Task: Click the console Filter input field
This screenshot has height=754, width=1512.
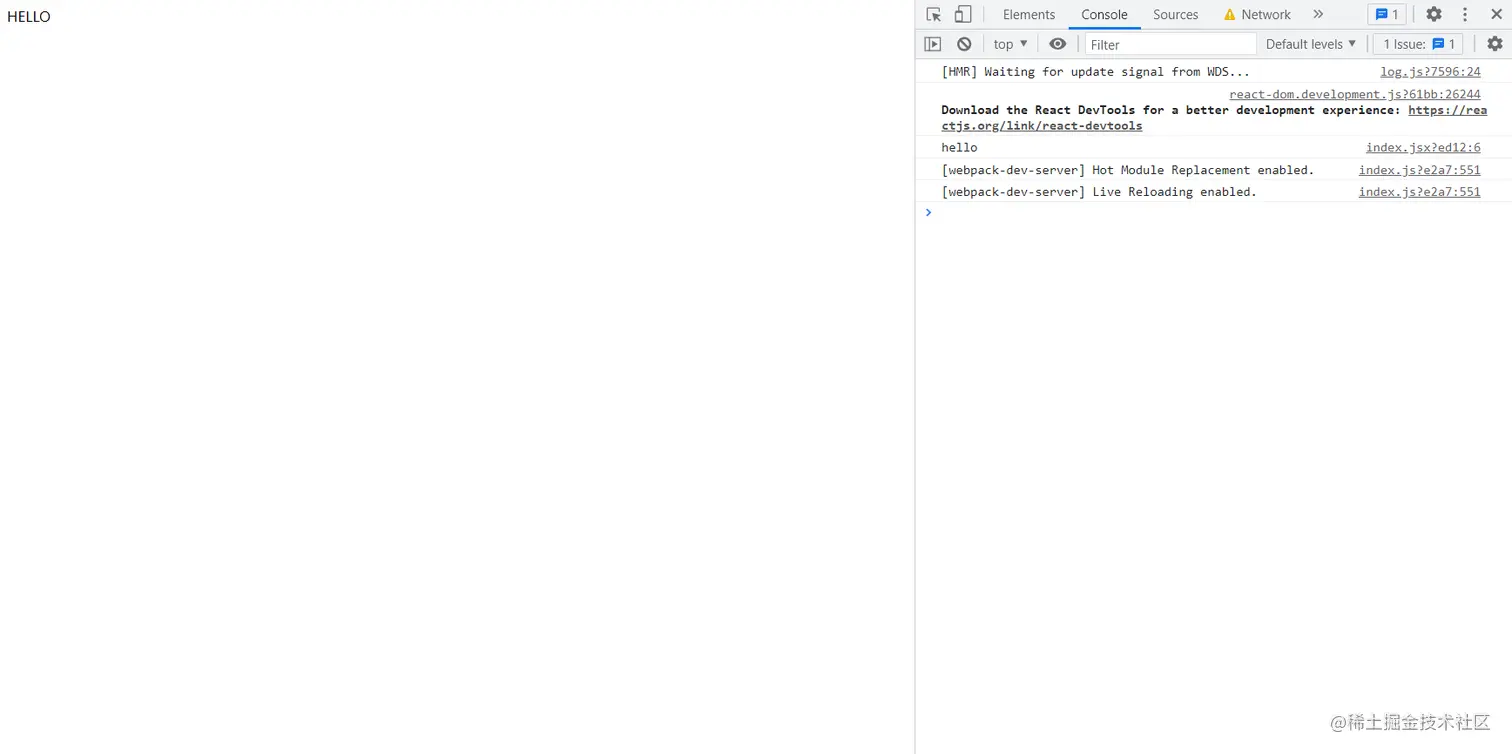Action: tap(1170, 44)
